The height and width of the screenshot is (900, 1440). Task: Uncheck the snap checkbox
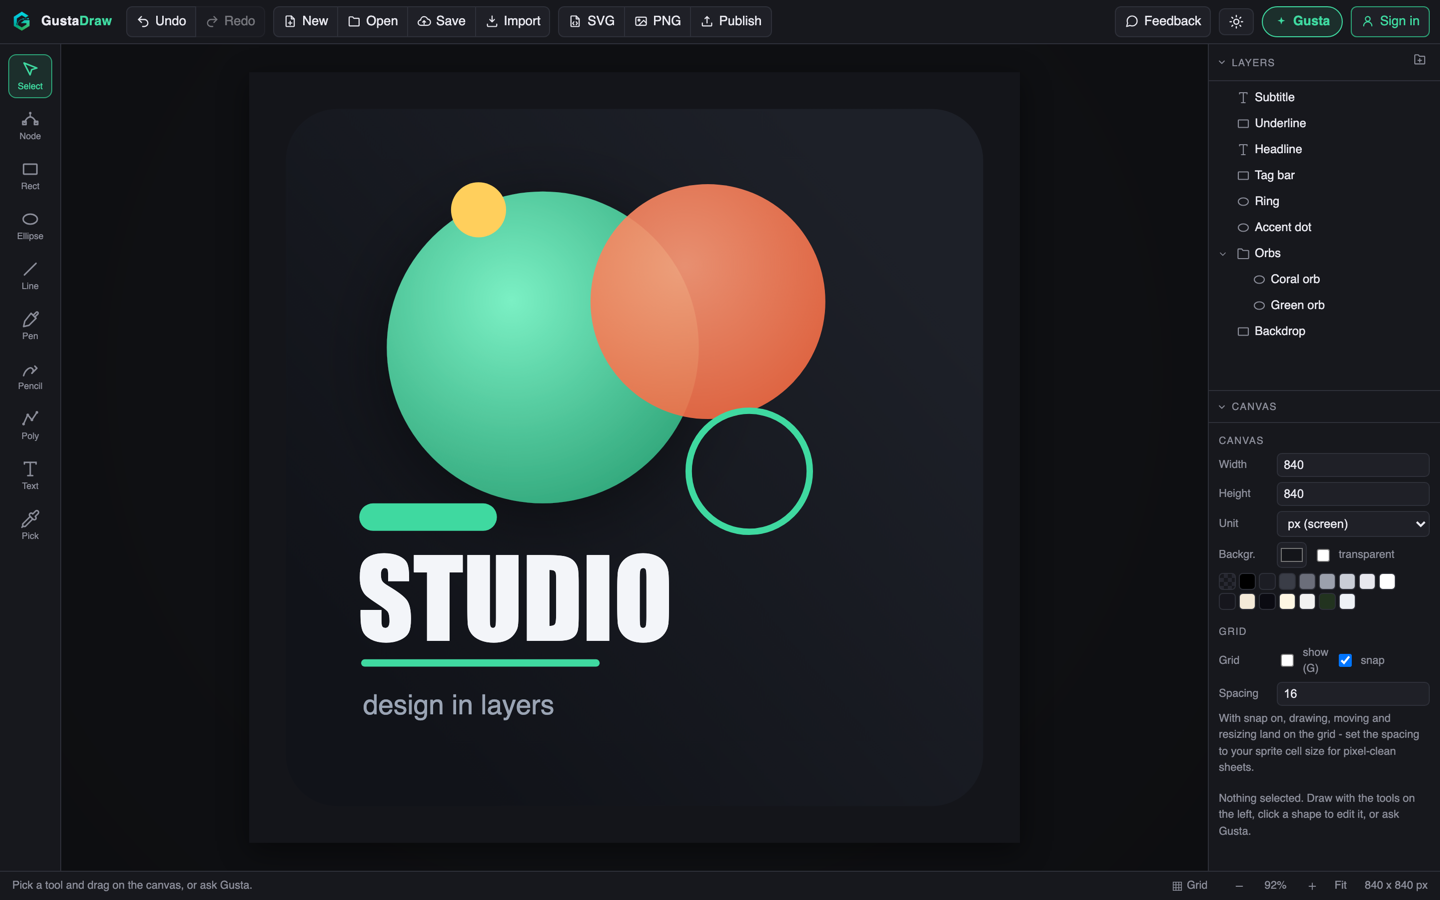click(1345, 661)
